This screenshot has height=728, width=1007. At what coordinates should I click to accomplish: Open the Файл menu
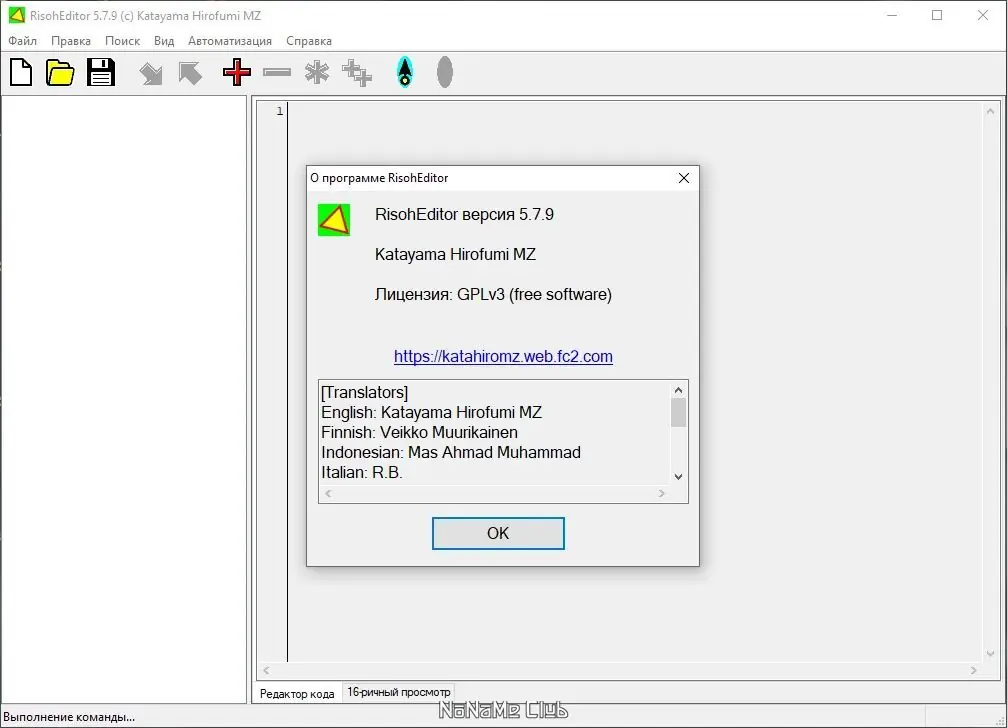(x=22, y=40)
